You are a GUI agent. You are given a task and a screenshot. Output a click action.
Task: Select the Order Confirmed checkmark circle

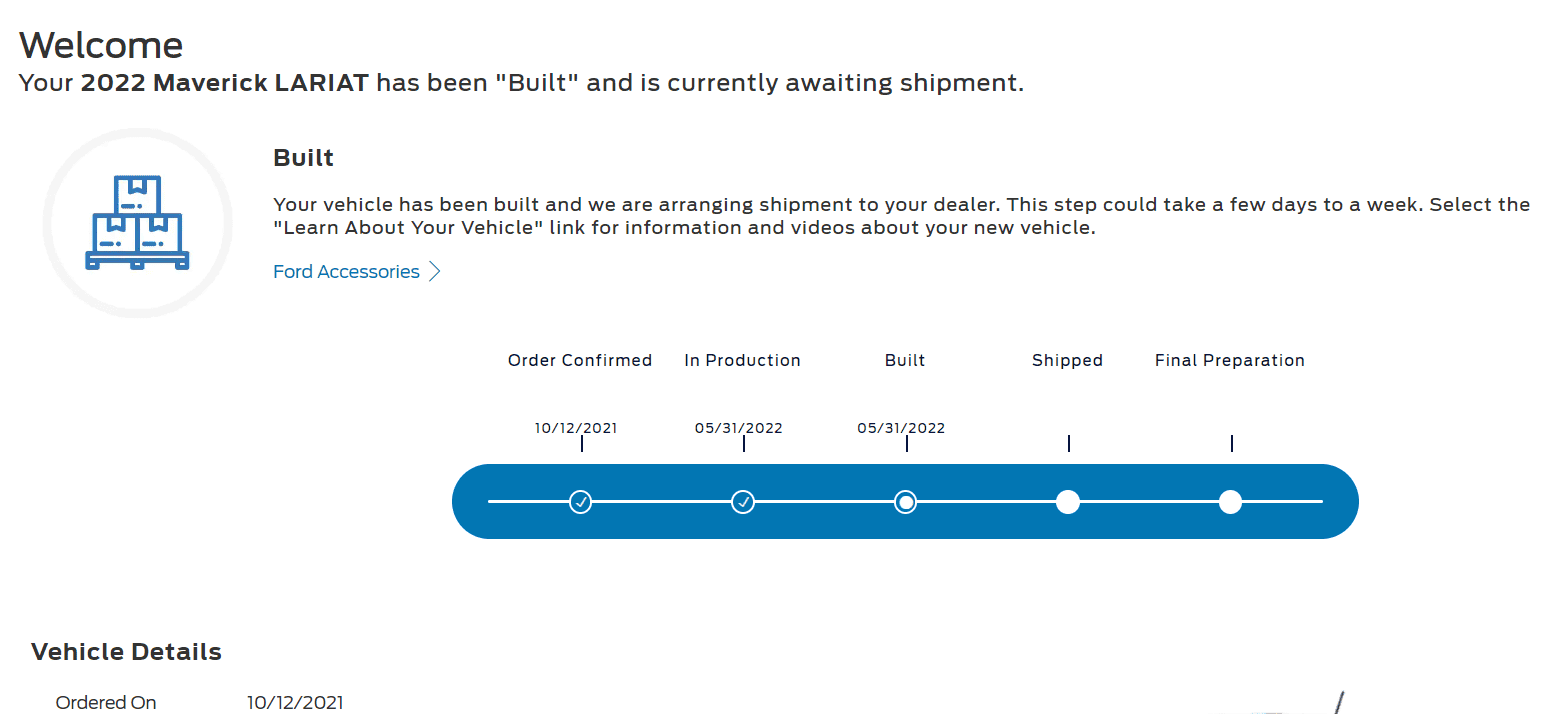580,502
